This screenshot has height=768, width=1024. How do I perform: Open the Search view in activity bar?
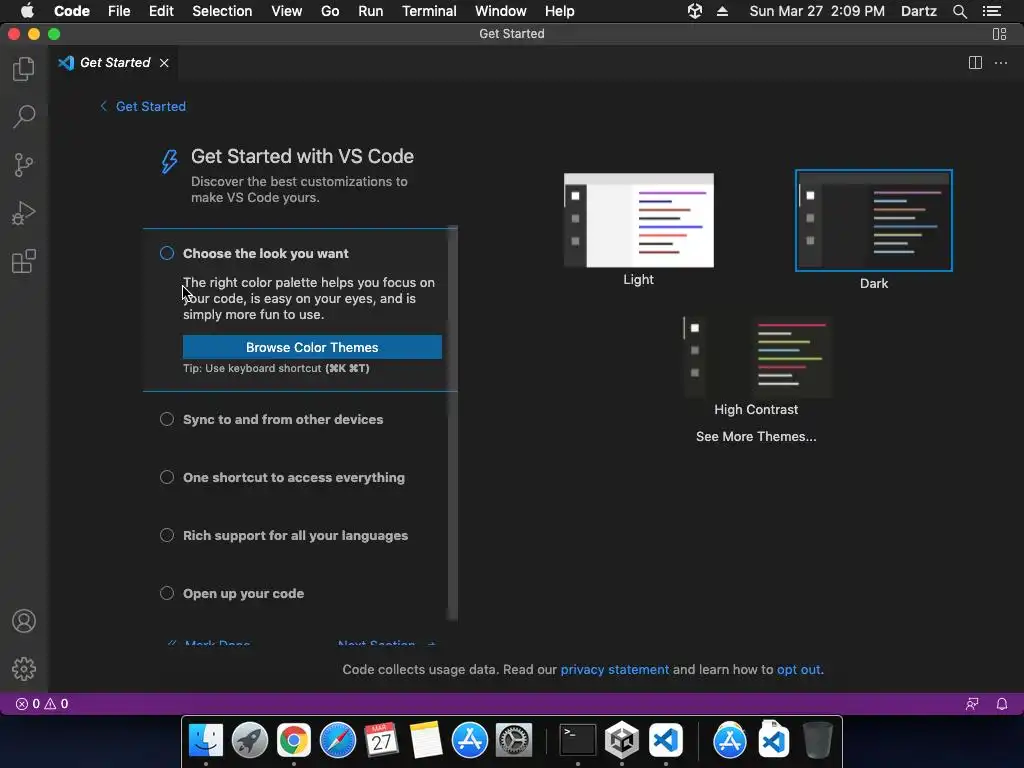[24, 117]
